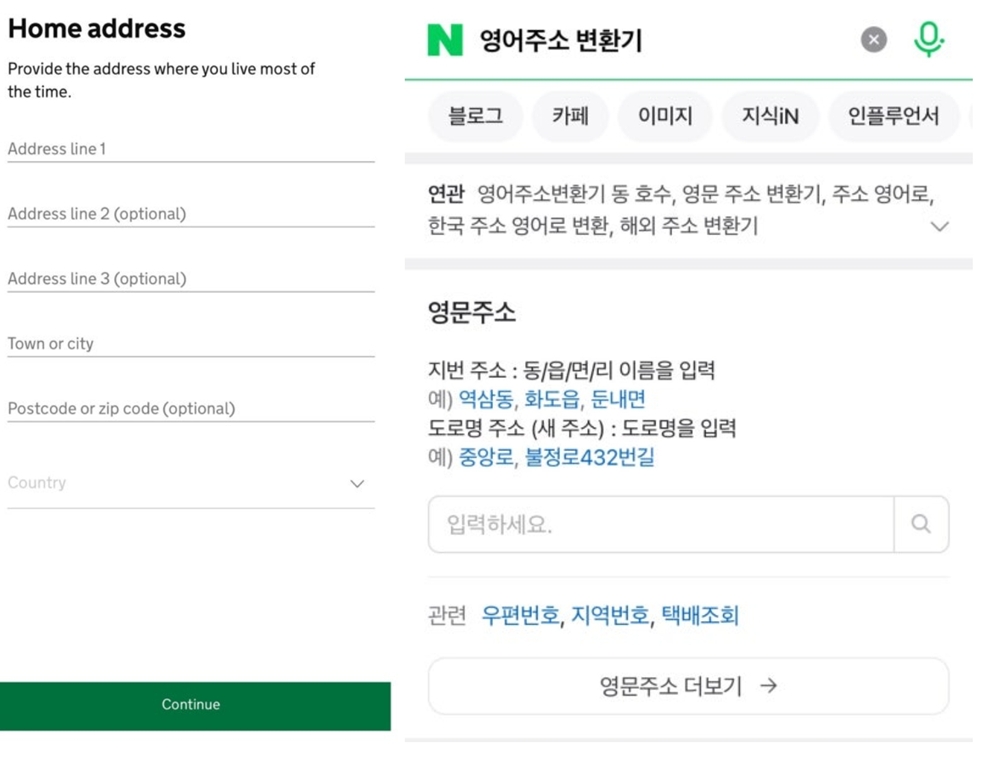The image size is (1000, 759).
Task: Click the 지번 주소 instruction line
Action: (x=571, y=370)
